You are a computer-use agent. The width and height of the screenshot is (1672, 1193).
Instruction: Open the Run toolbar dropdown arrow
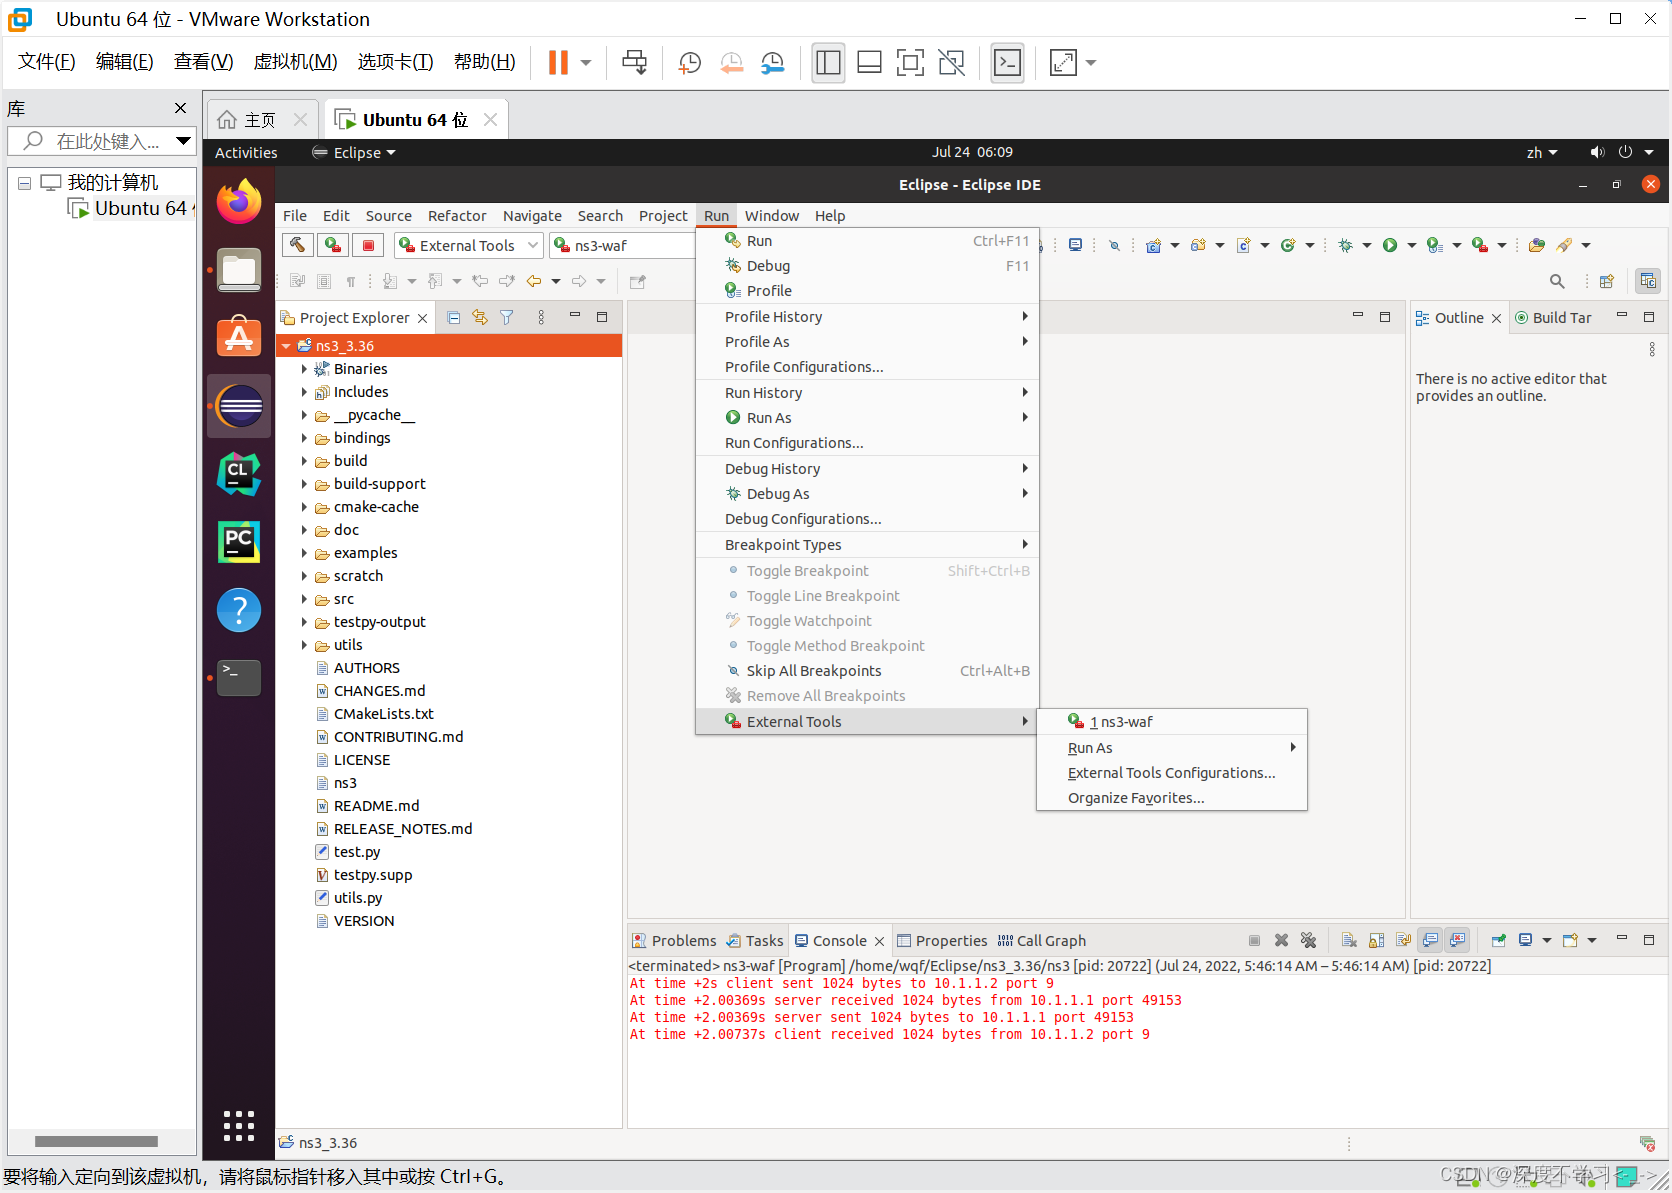coord(1411,245)
